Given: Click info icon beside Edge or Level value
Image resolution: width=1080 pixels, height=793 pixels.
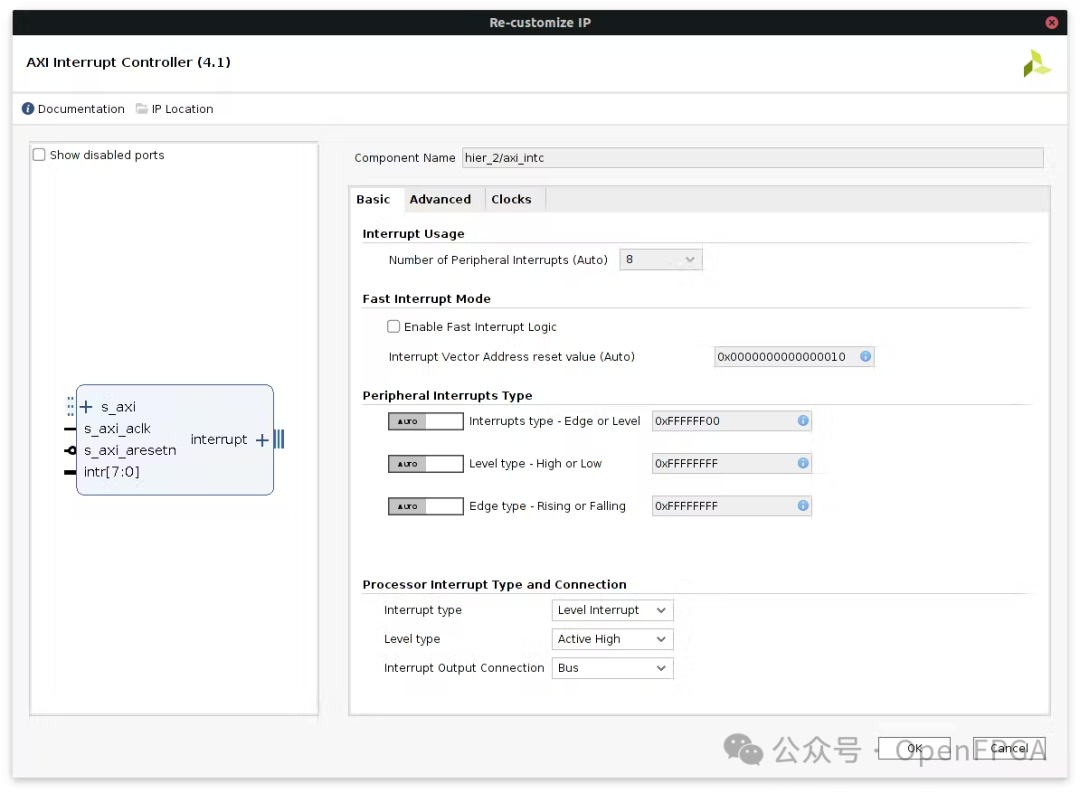Looking at the screenshot, I should tap(803, 421).
